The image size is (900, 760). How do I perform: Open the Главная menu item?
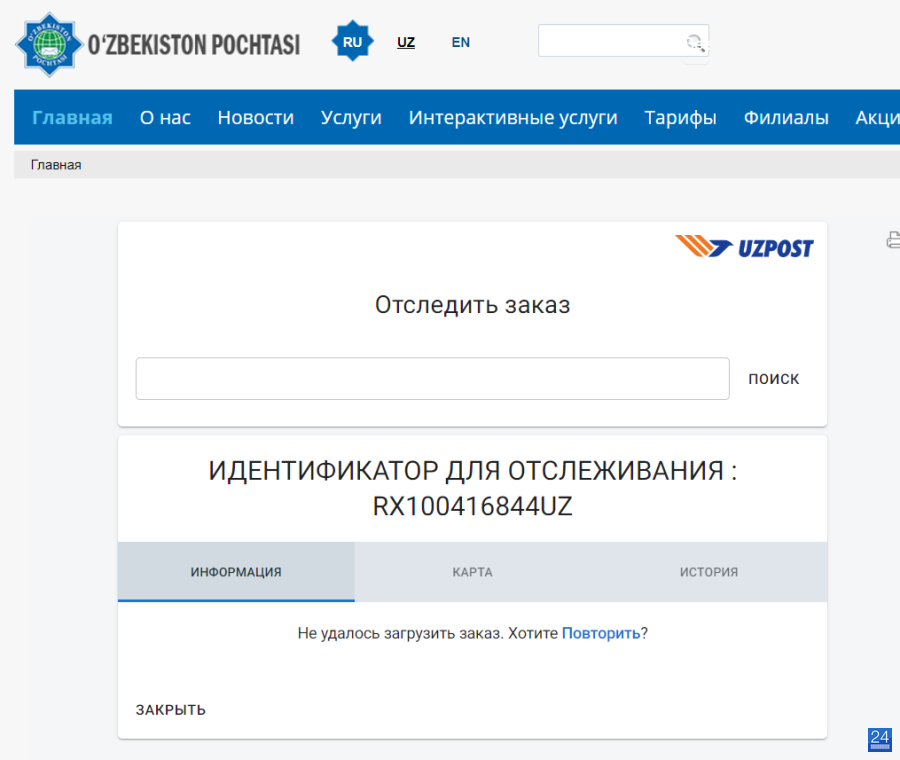click(72, 117)
